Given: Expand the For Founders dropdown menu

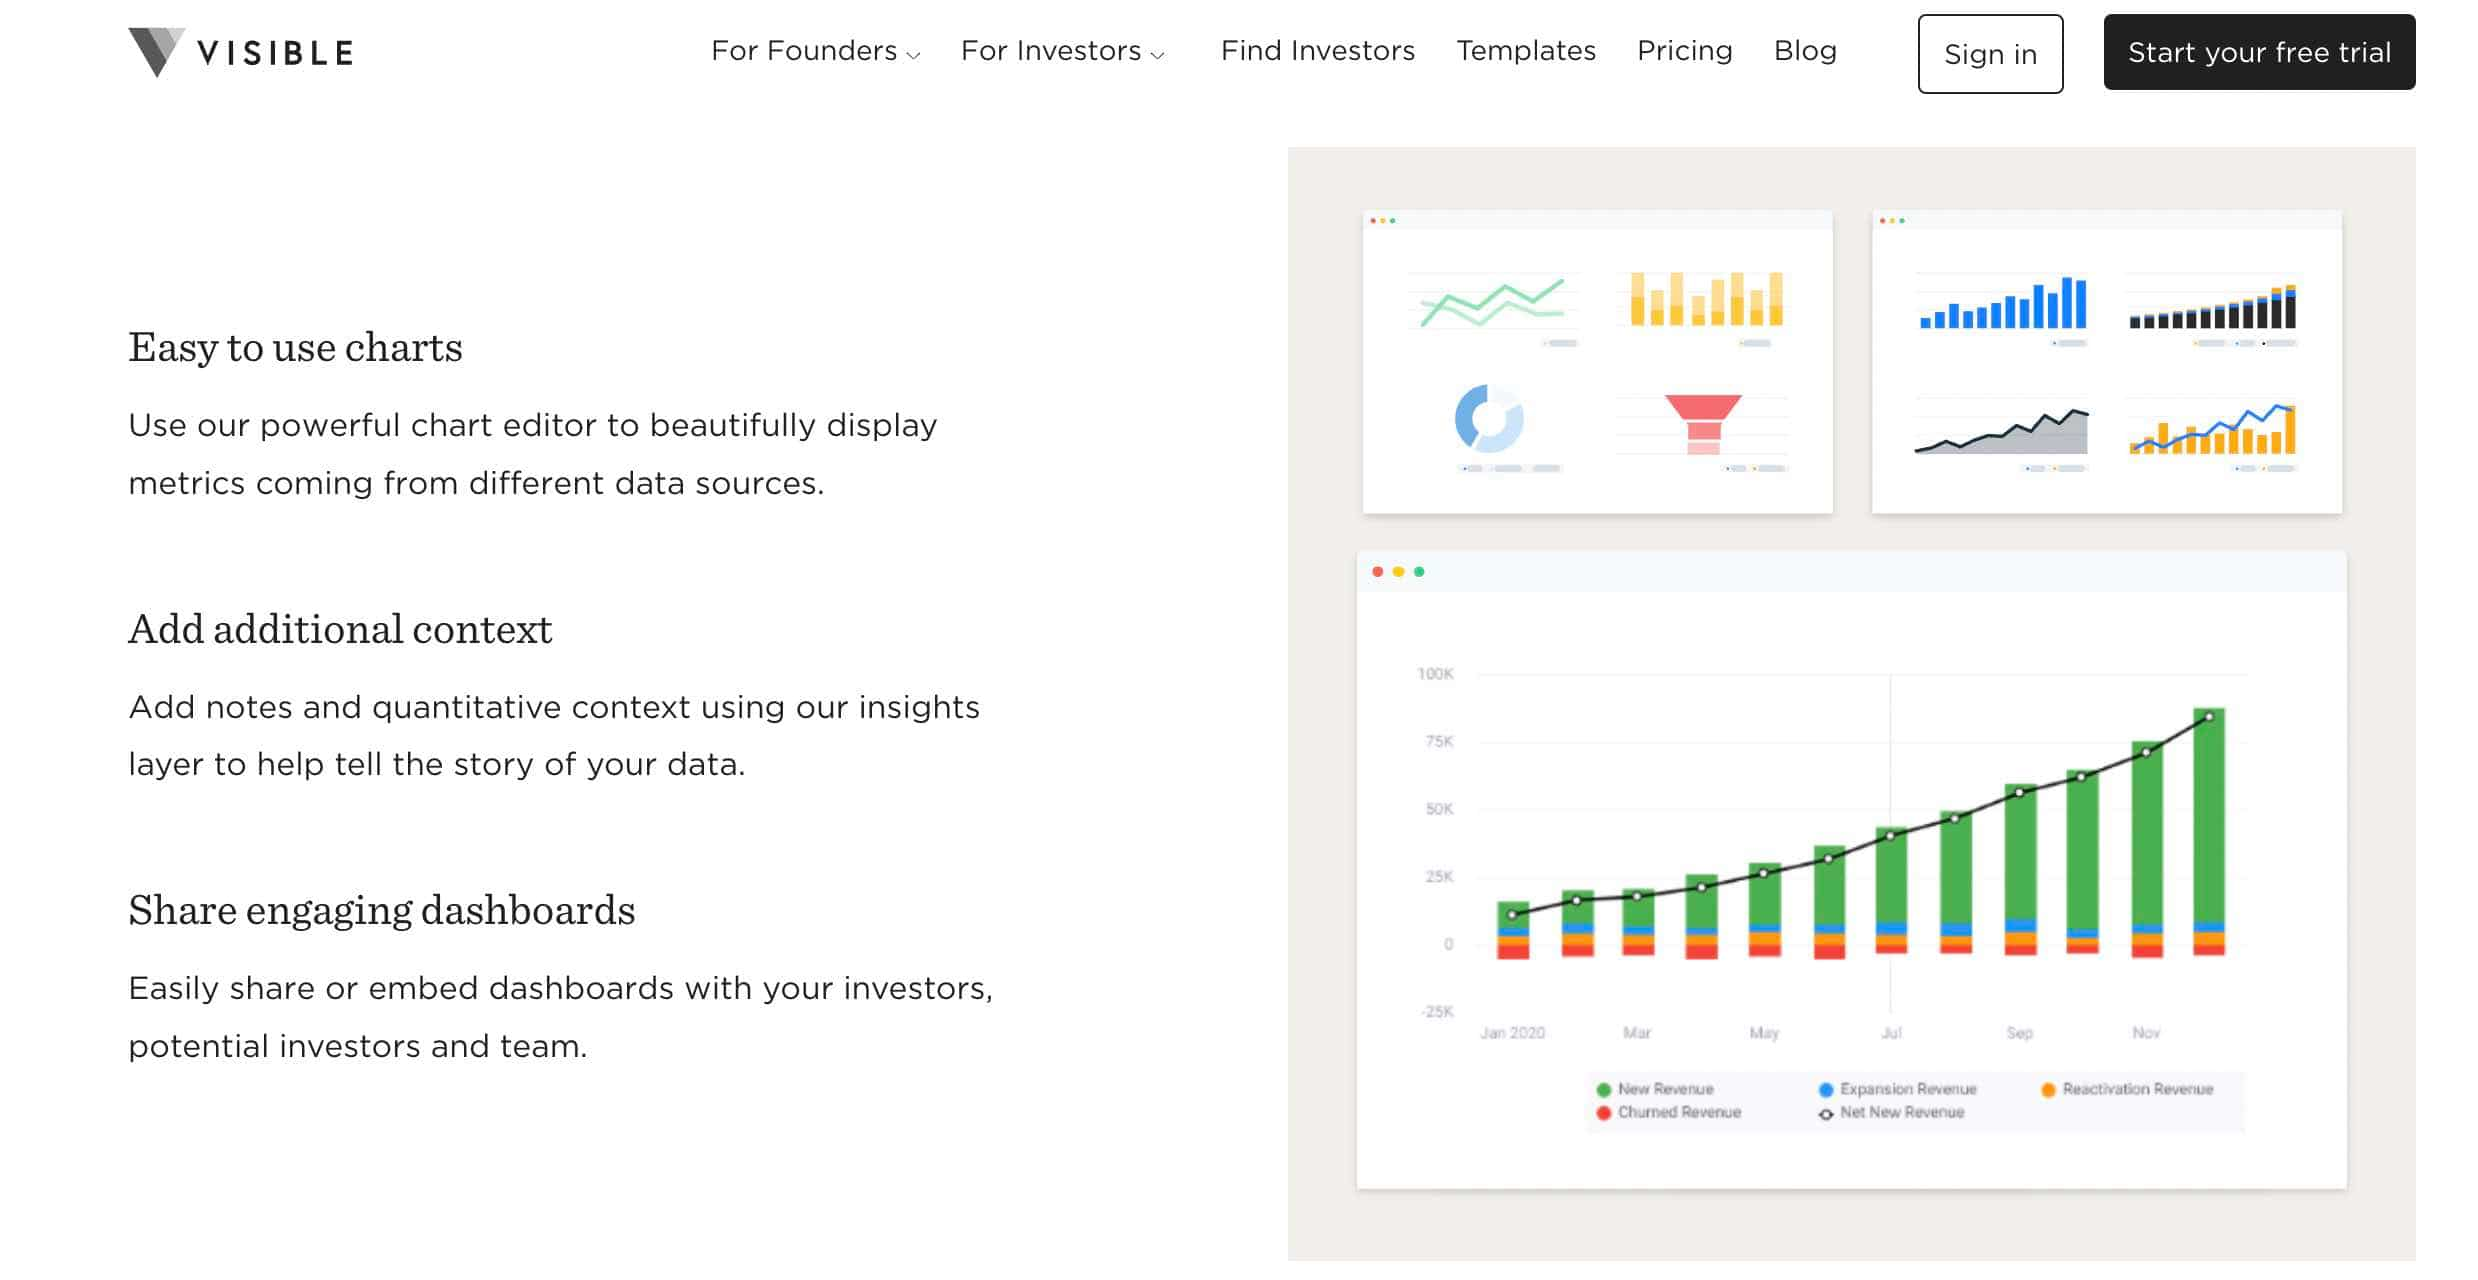Looking at the screenshot, I should coord(813,51).
